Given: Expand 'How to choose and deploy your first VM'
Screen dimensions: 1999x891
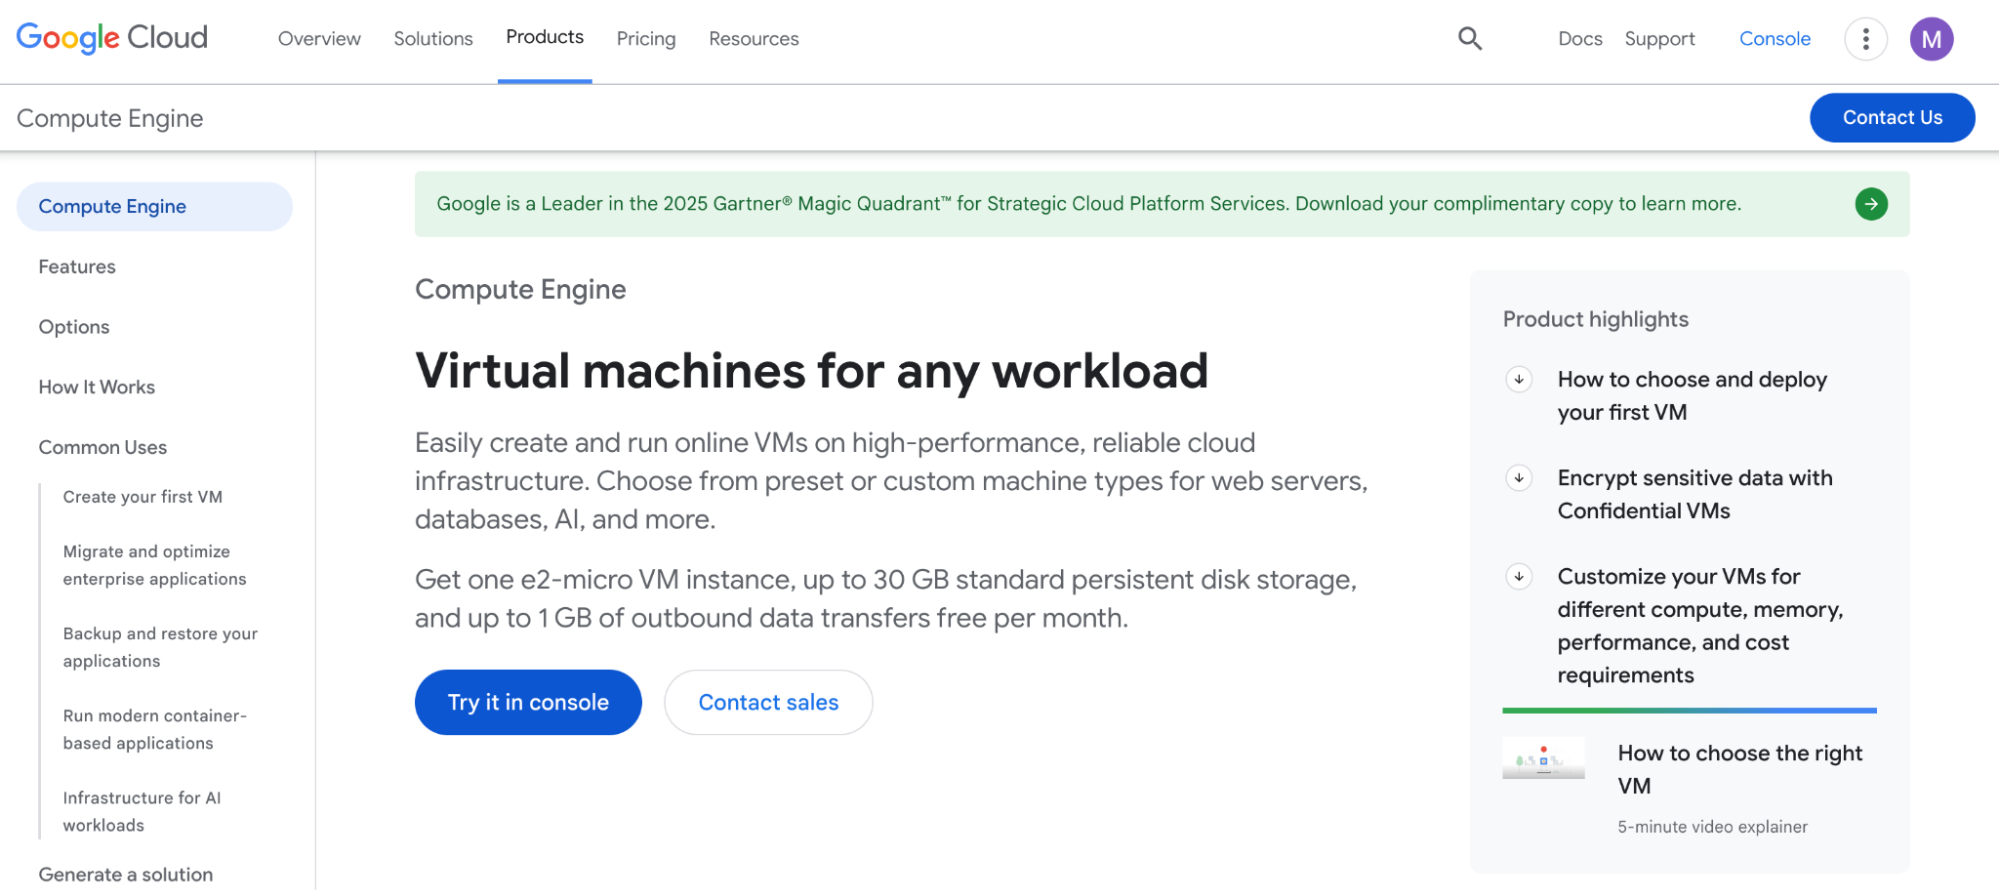Looking at the screenshot, I should pos(1518,379).
